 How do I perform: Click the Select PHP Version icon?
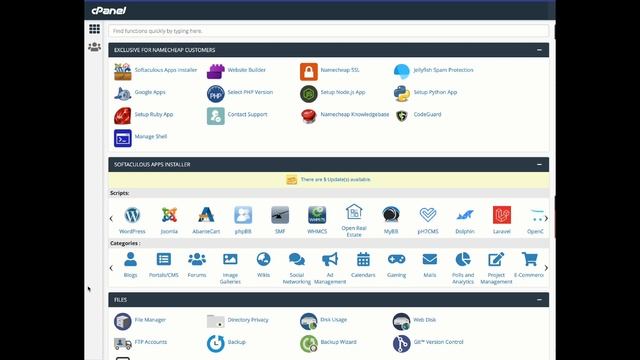(x=216, y=94)
